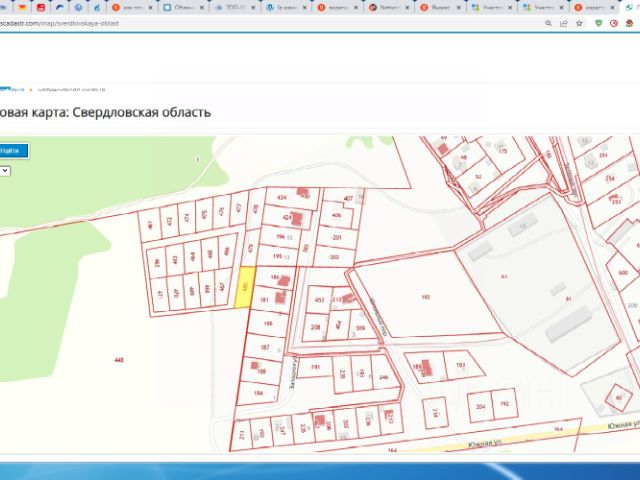The height and width of the screenshot is (480, 640).
Task: Select parcel labeled 406 on the map
Action: 336,215
